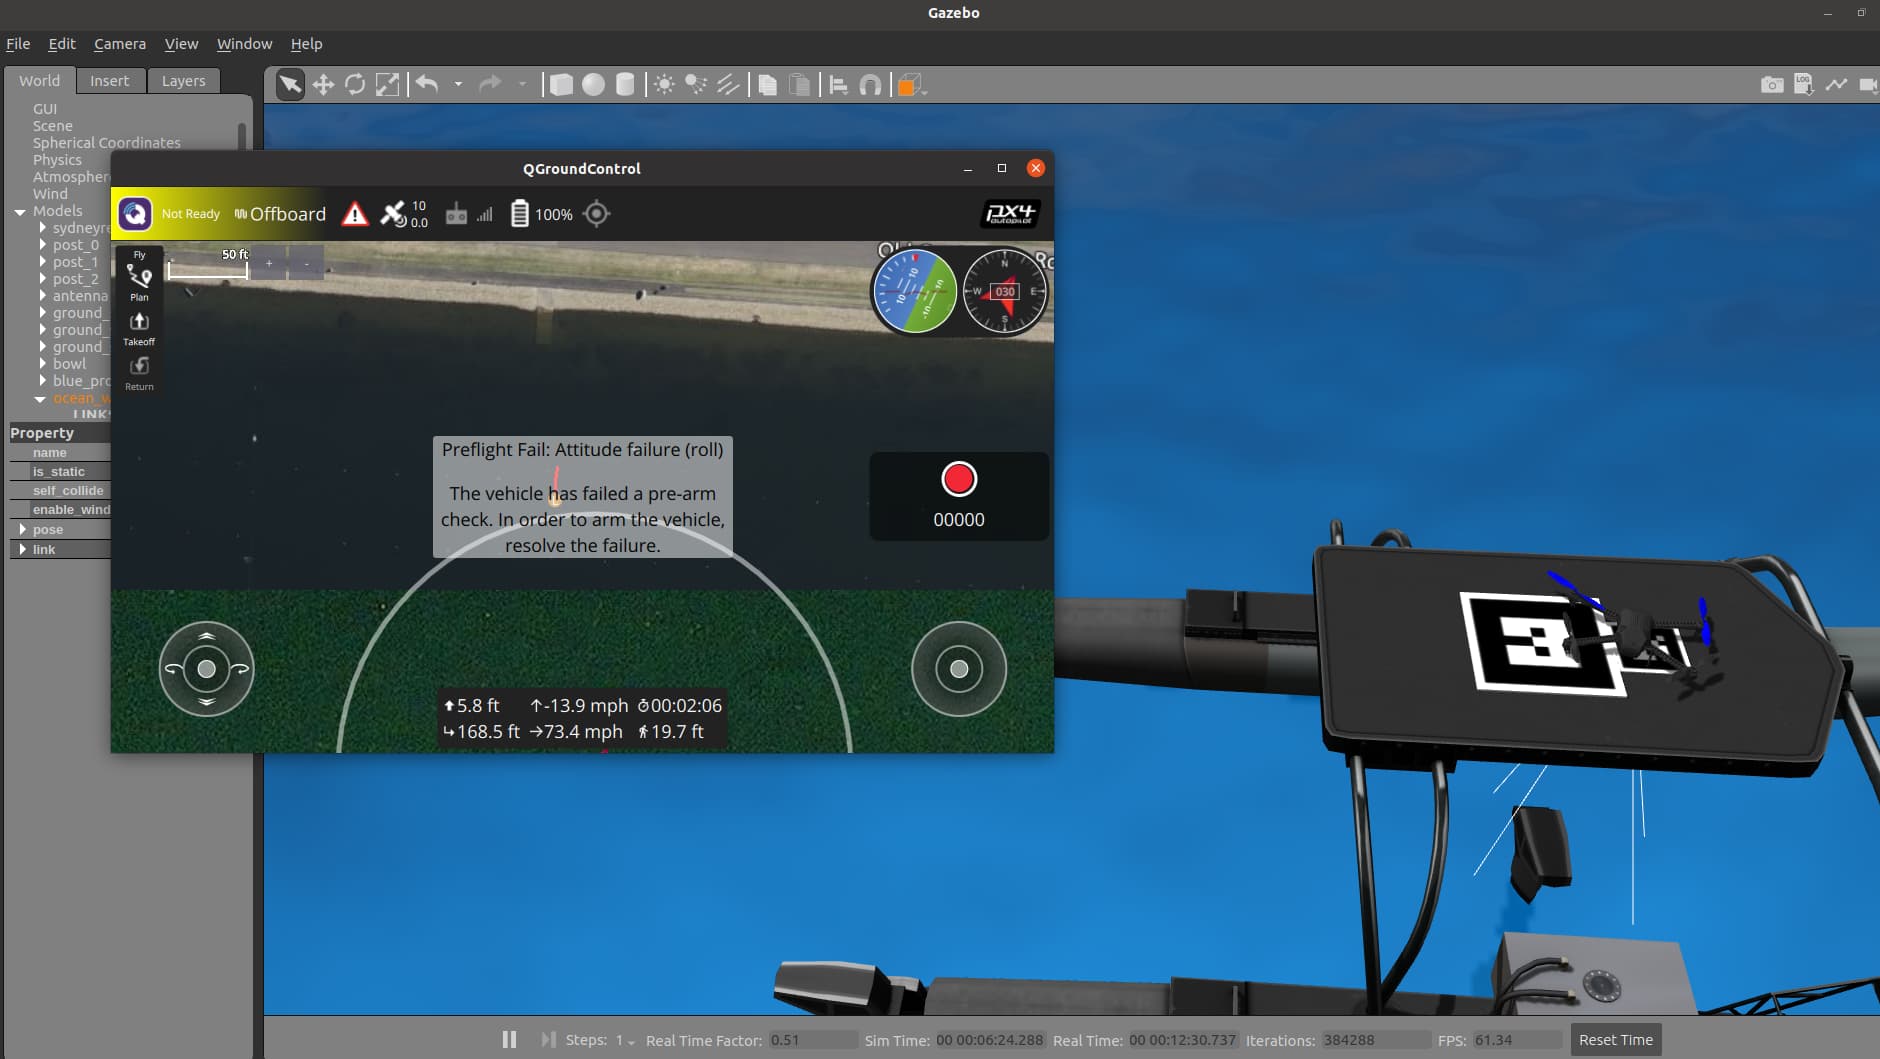
Task: Switch to the Layers tab
Action: 183,81
